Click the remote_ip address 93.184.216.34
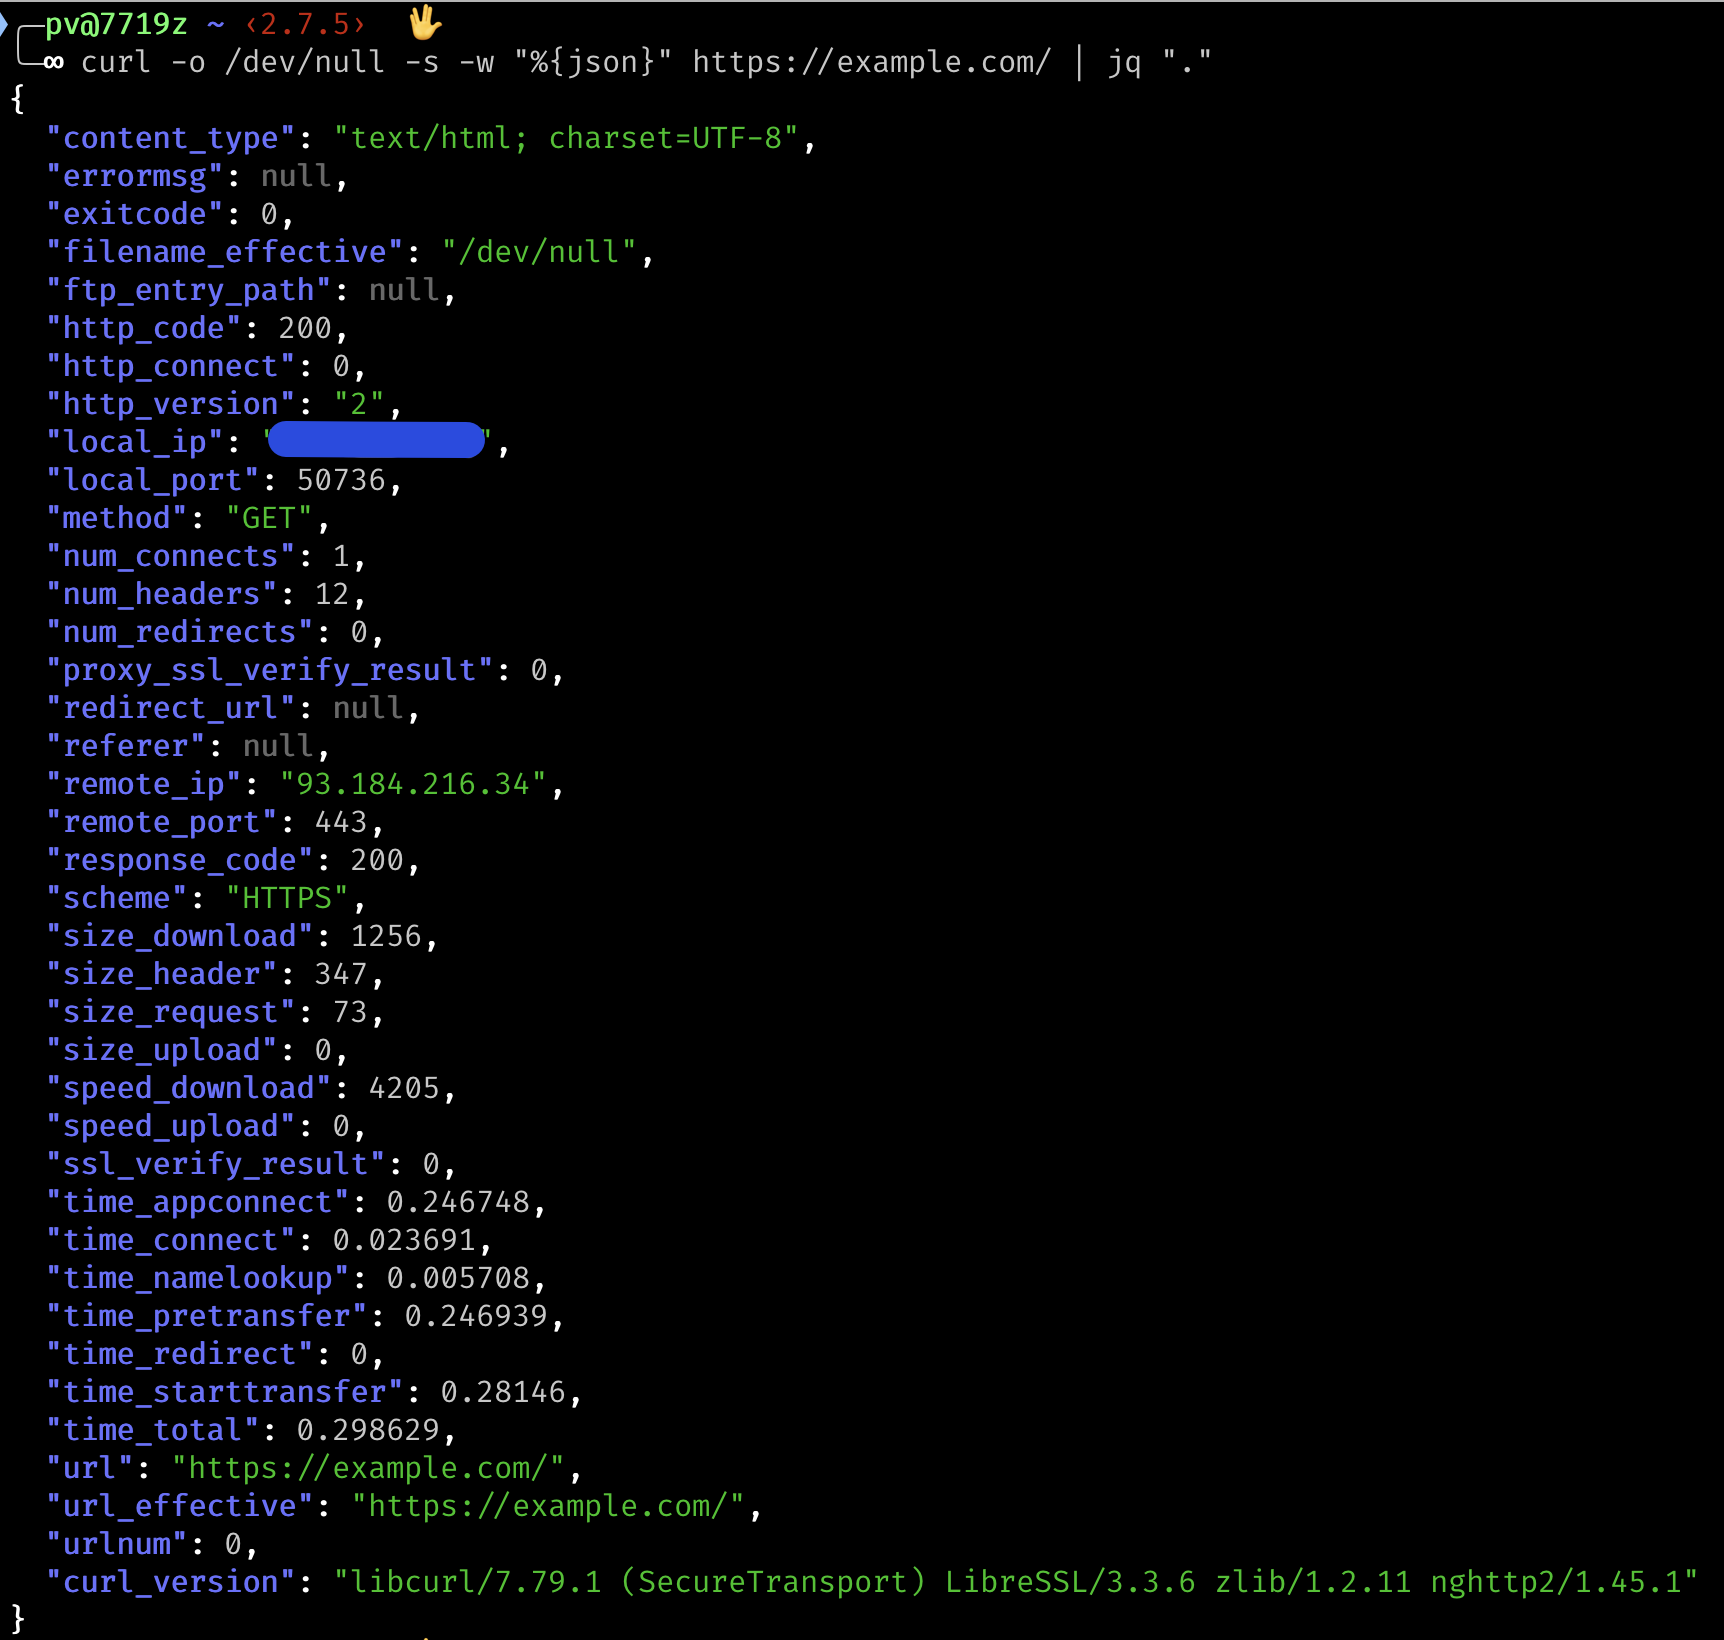 [x=412, y=784]
